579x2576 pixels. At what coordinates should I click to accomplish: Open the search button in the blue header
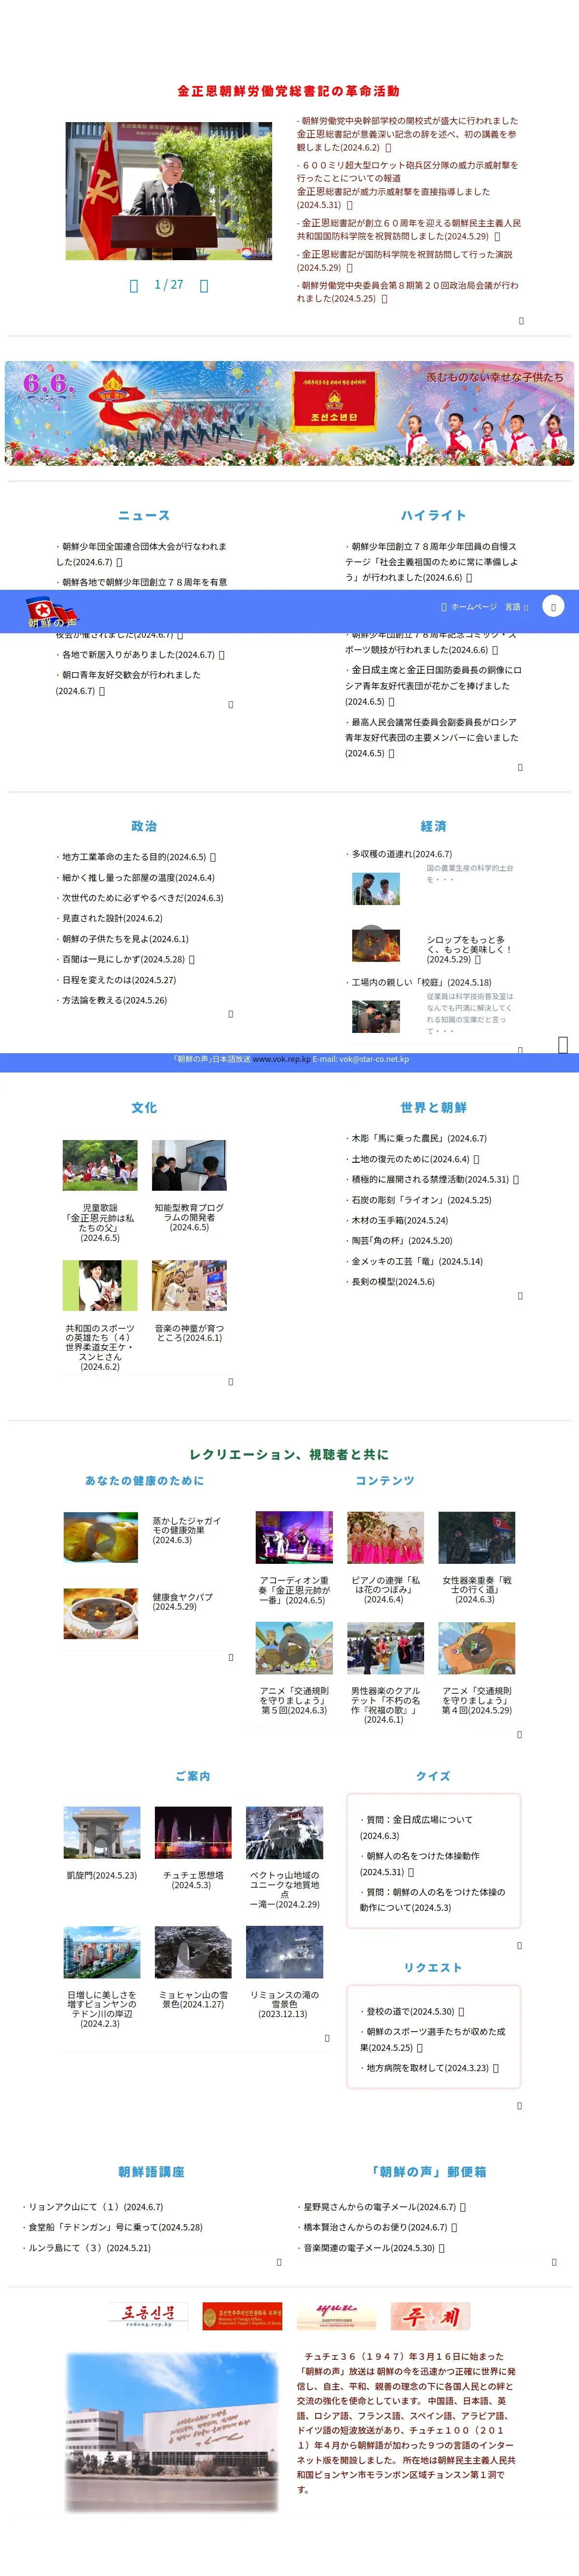(553, 607)
